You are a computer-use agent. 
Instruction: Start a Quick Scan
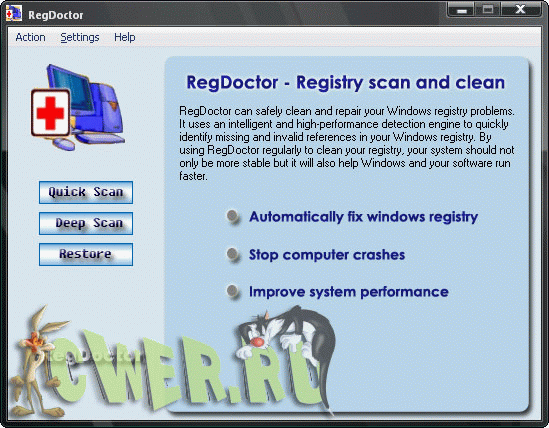pyautogui.click(x=86, y=192)
